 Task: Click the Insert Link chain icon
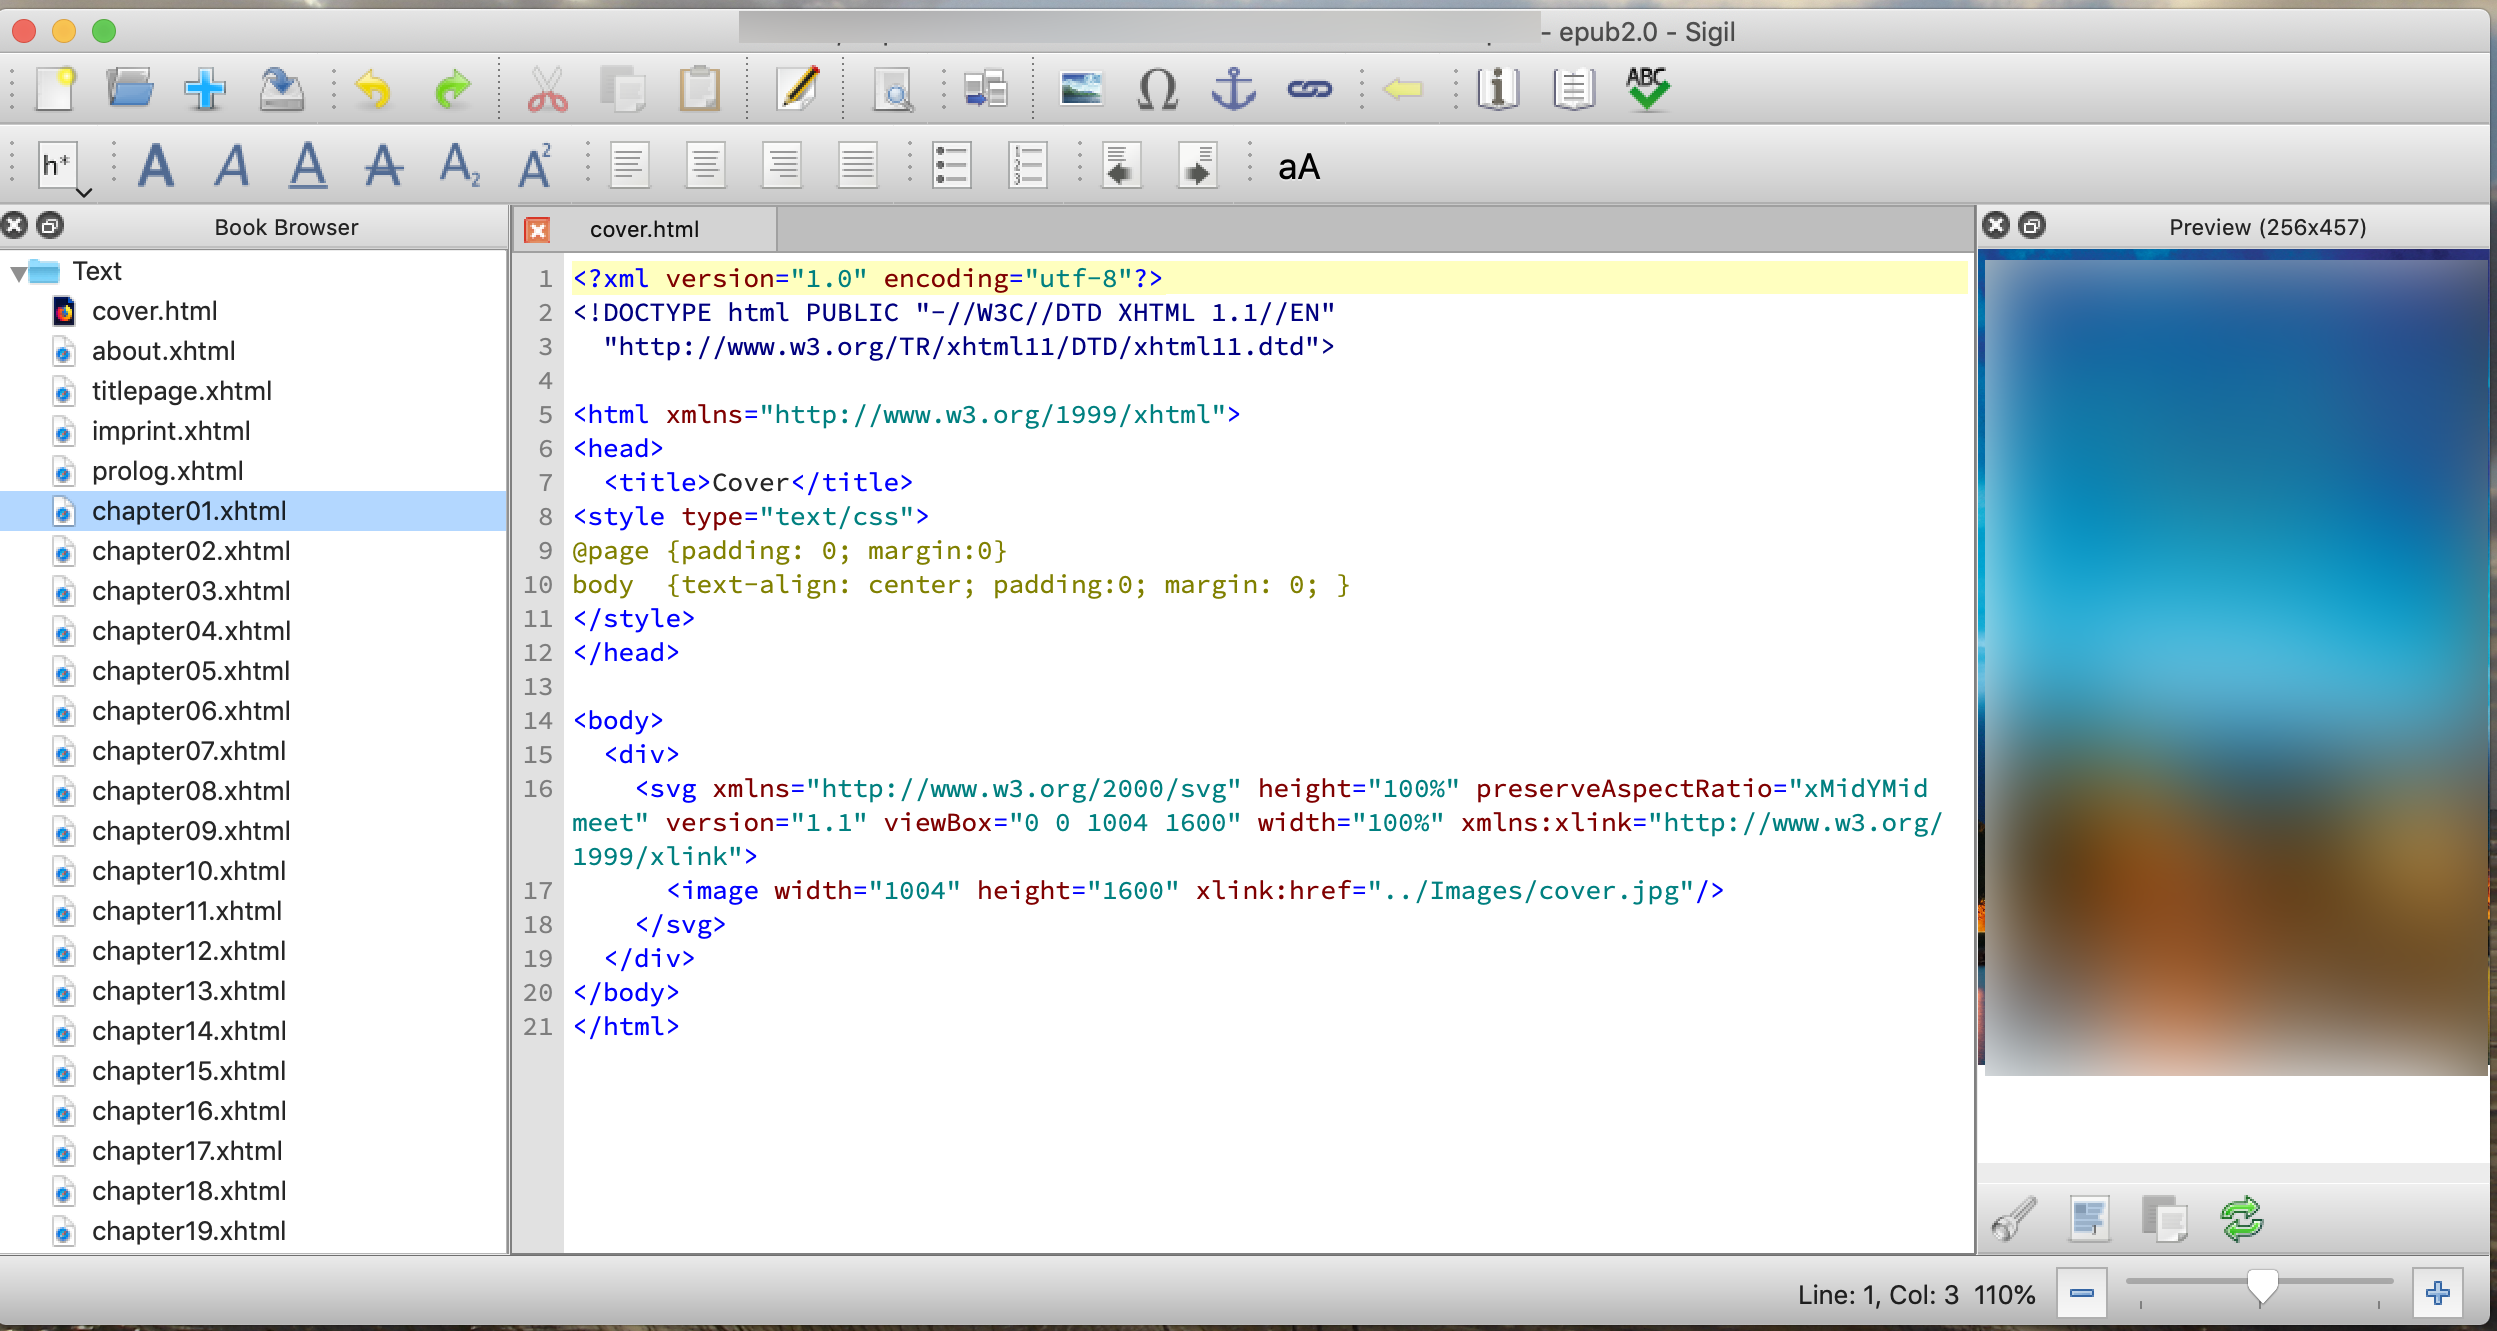click(1309, 90)
